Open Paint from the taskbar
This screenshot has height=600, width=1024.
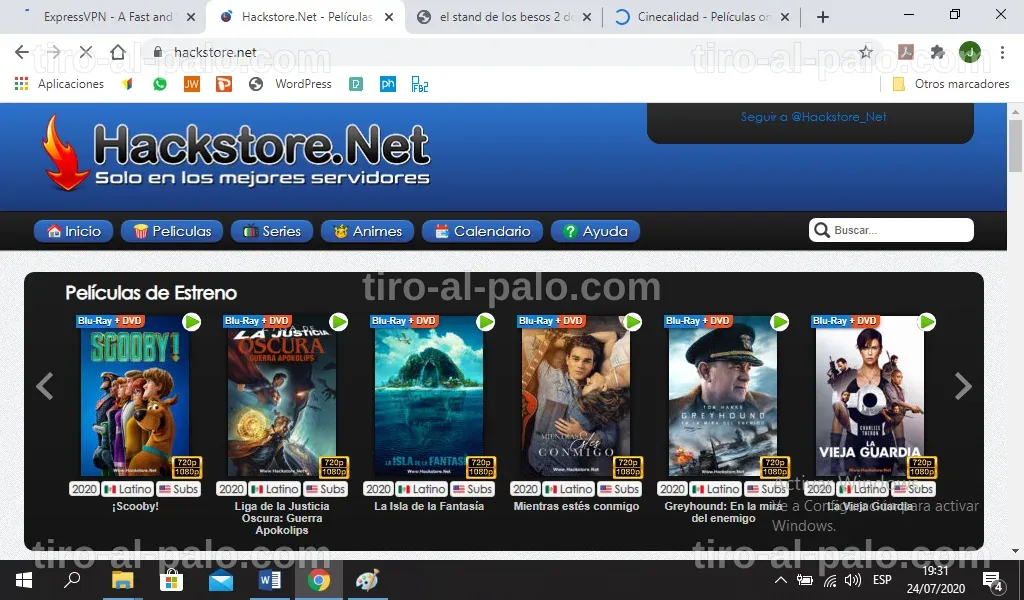point(368,580)
